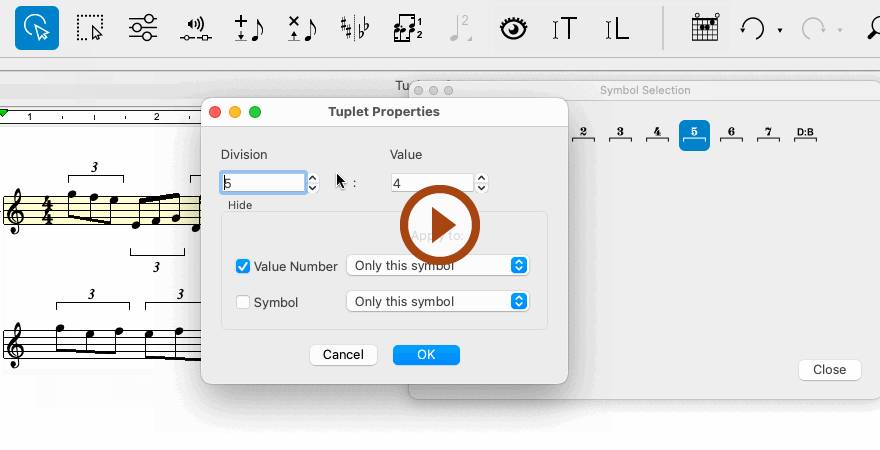Click the 4/4 time signature

[48, 210]
